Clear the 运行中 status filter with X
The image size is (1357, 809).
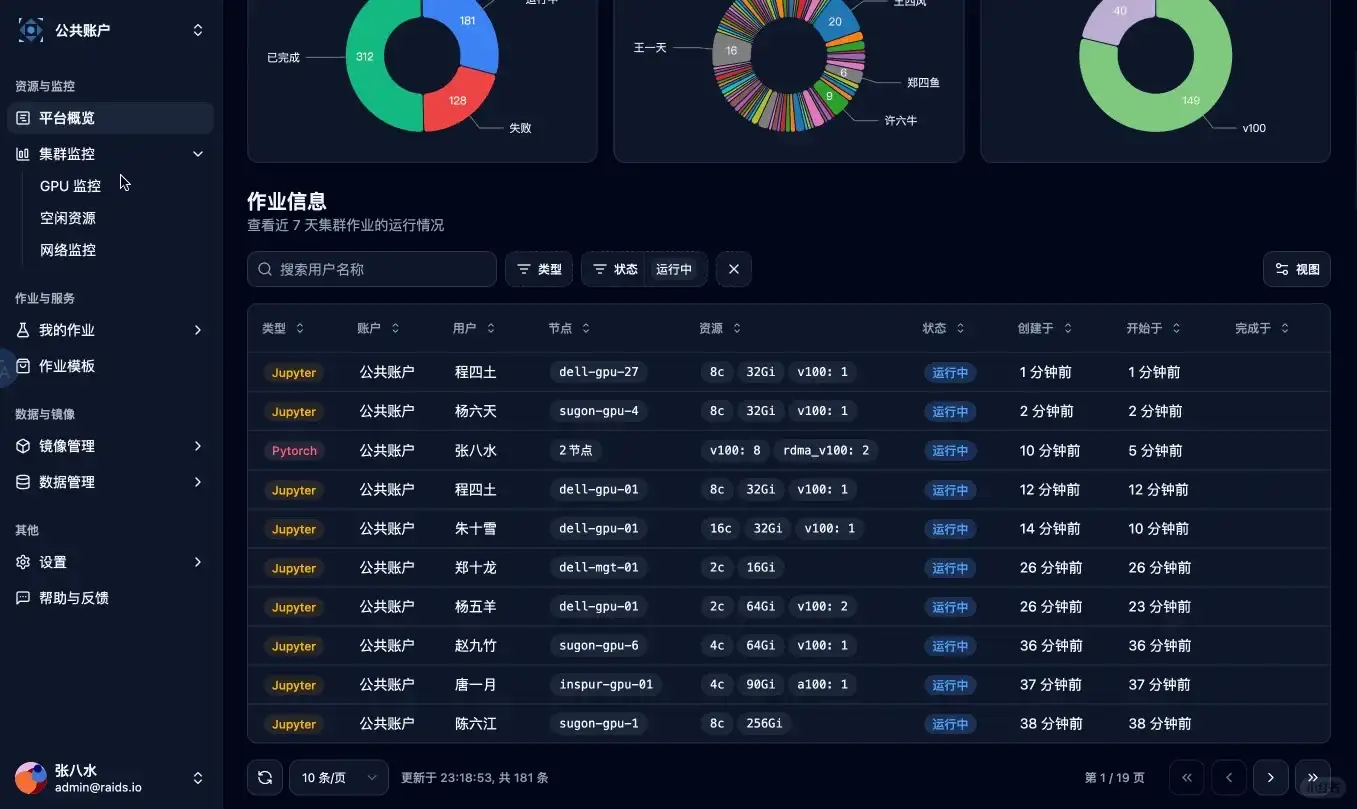(x=733, y=269)
